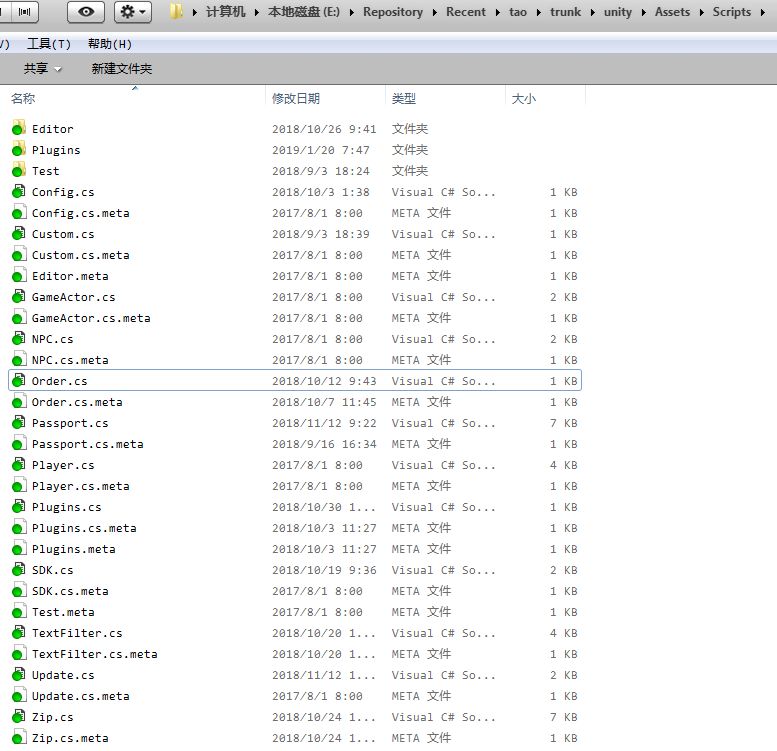Go to tao breadcrumb segment
This screenshot has height=751, width=777.
(517, 12)
